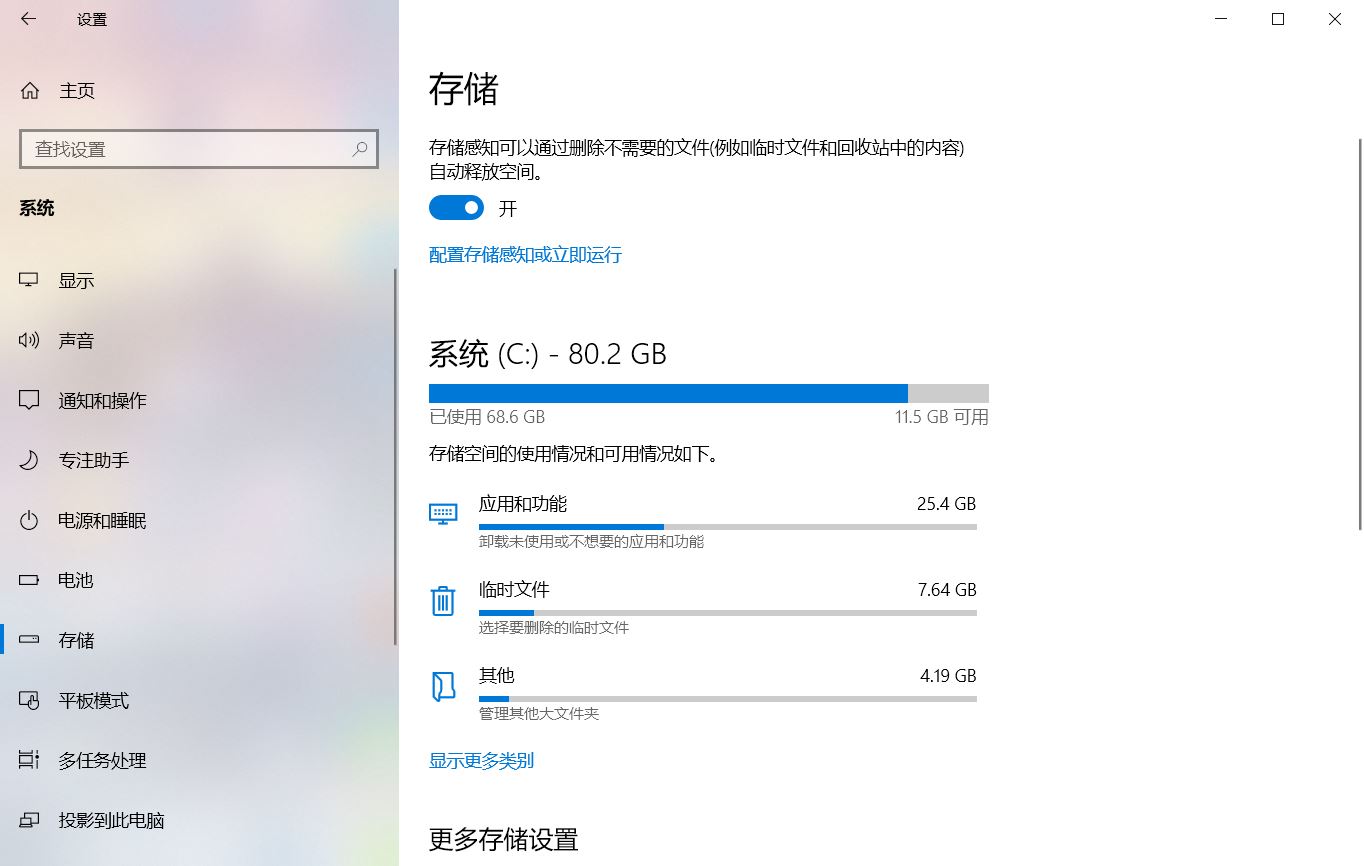This screenshot has width=1364, height=866.
Task: Click the system C: drive usage bar
Action: [x=709, y=393]
